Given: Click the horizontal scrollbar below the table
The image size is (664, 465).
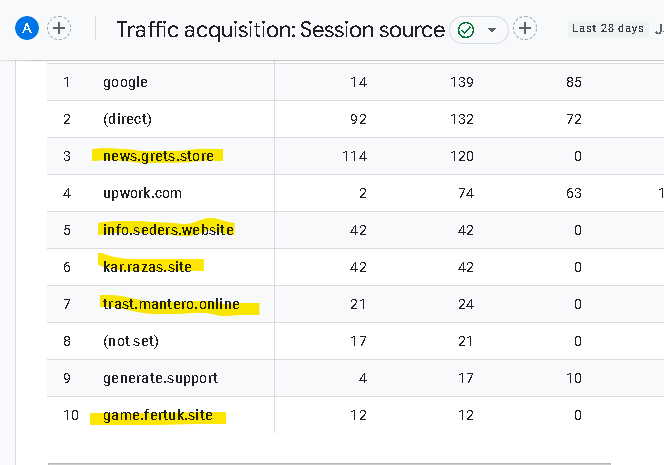Looking at the screenshot, I should tap(329, 464).
